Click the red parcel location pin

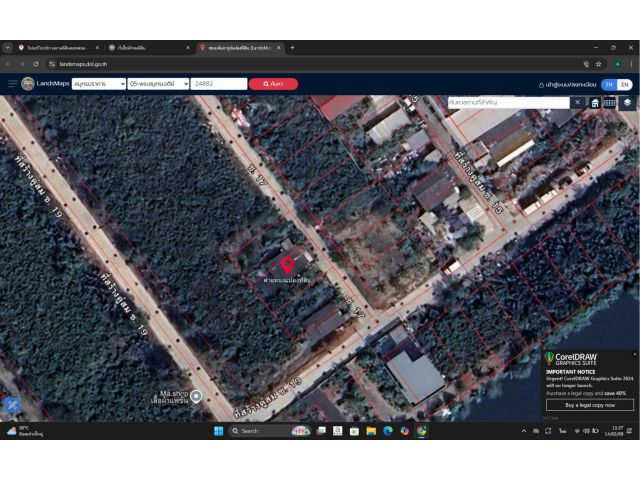click(x=287, y=265)
